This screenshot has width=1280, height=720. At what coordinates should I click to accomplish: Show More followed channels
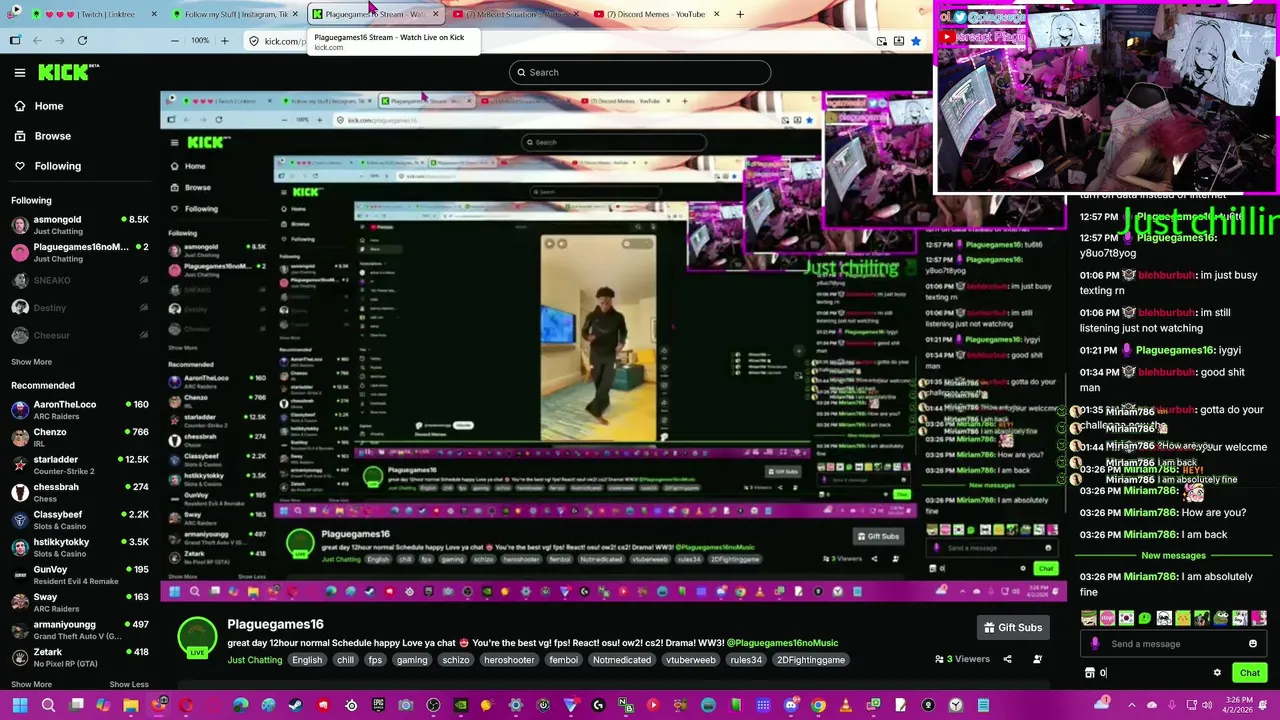(x=31, y=362)
